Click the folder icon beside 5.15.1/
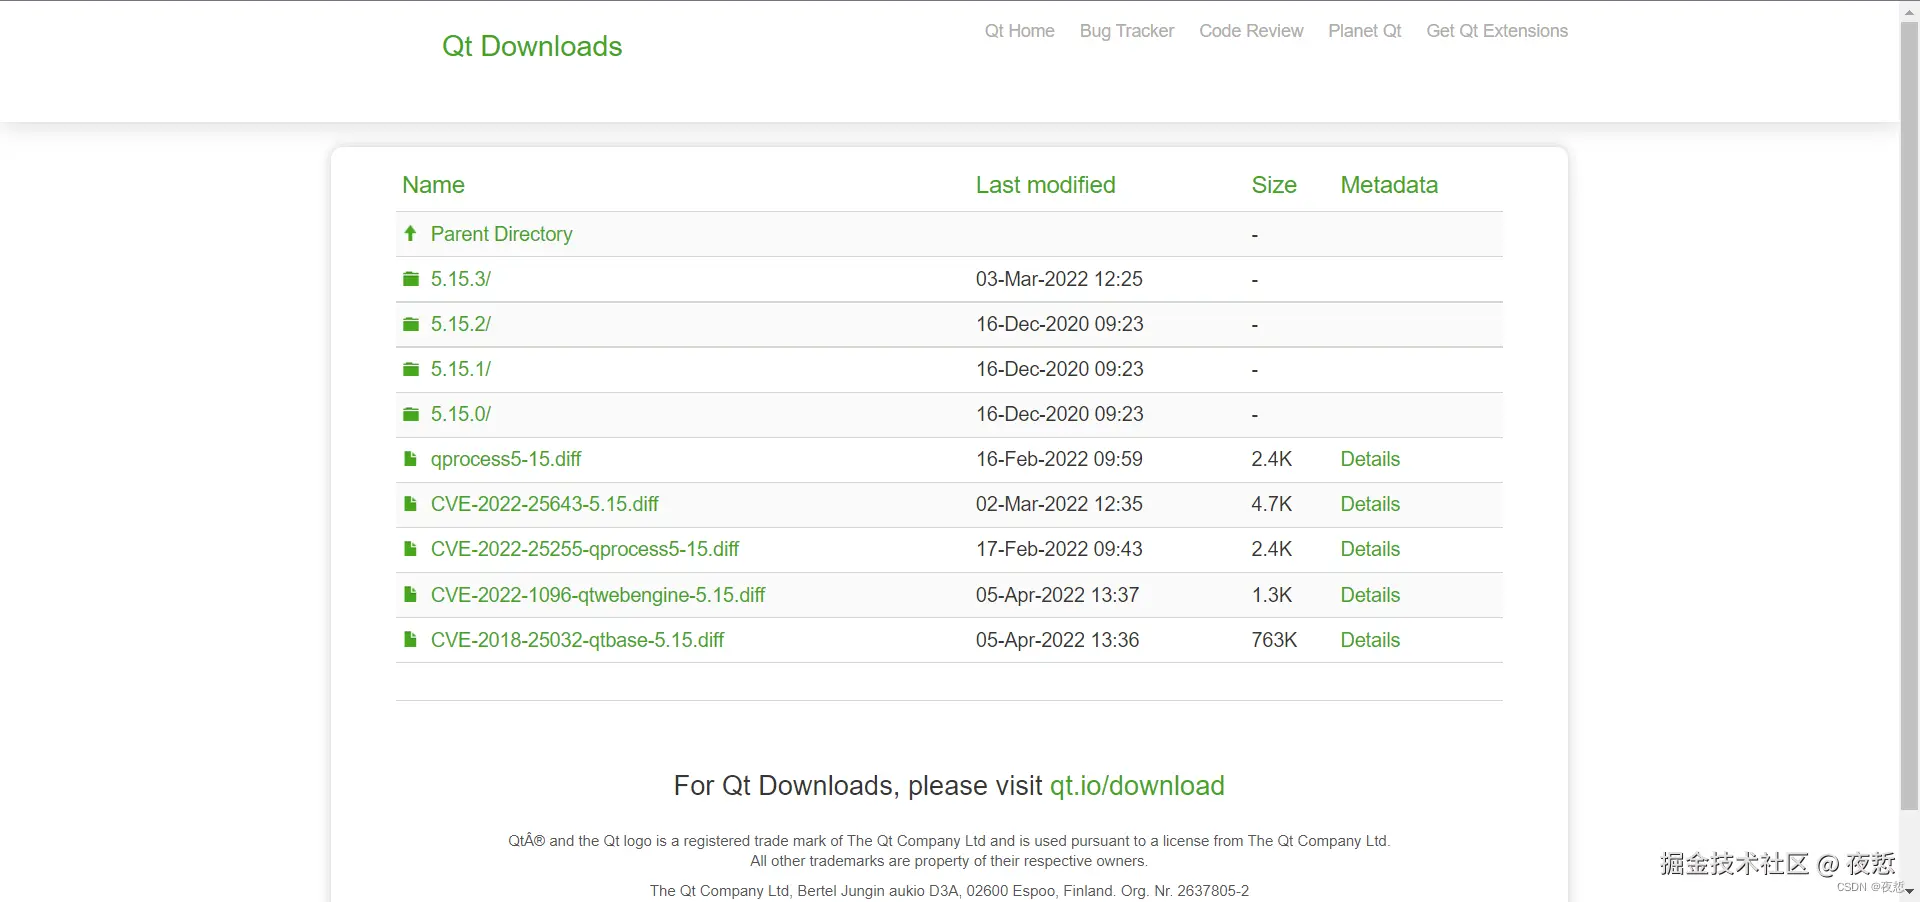Viewport: 1920px width, 902px height. point(410,369)
